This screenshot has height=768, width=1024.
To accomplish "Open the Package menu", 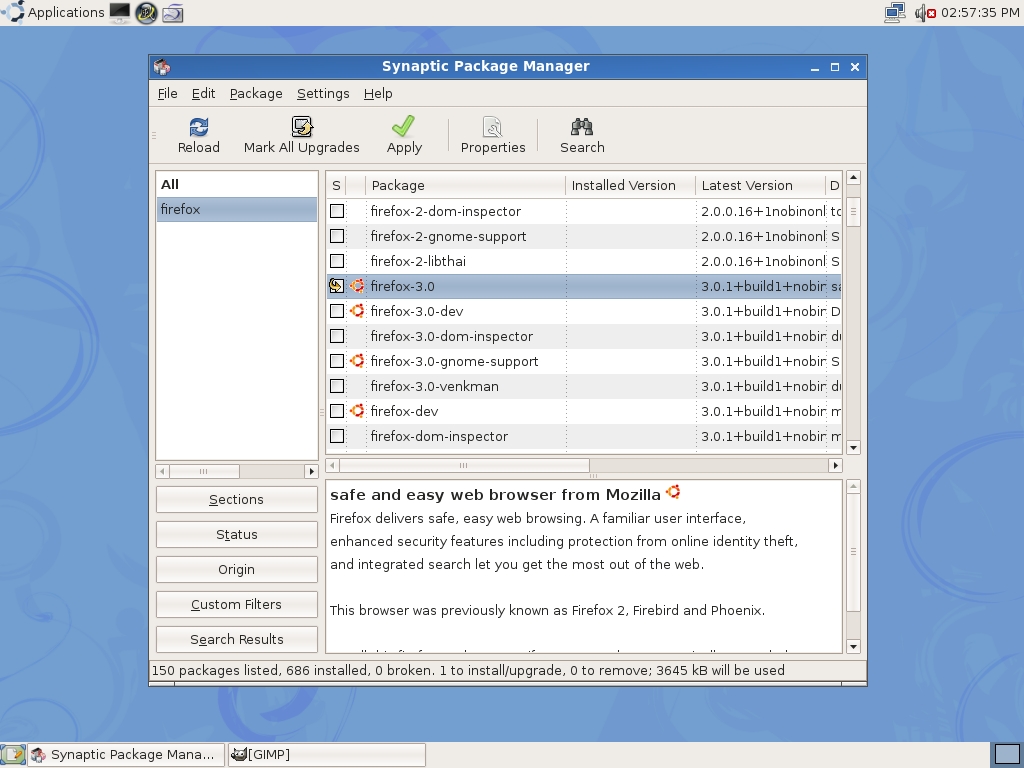I will (x=256, y=93).
